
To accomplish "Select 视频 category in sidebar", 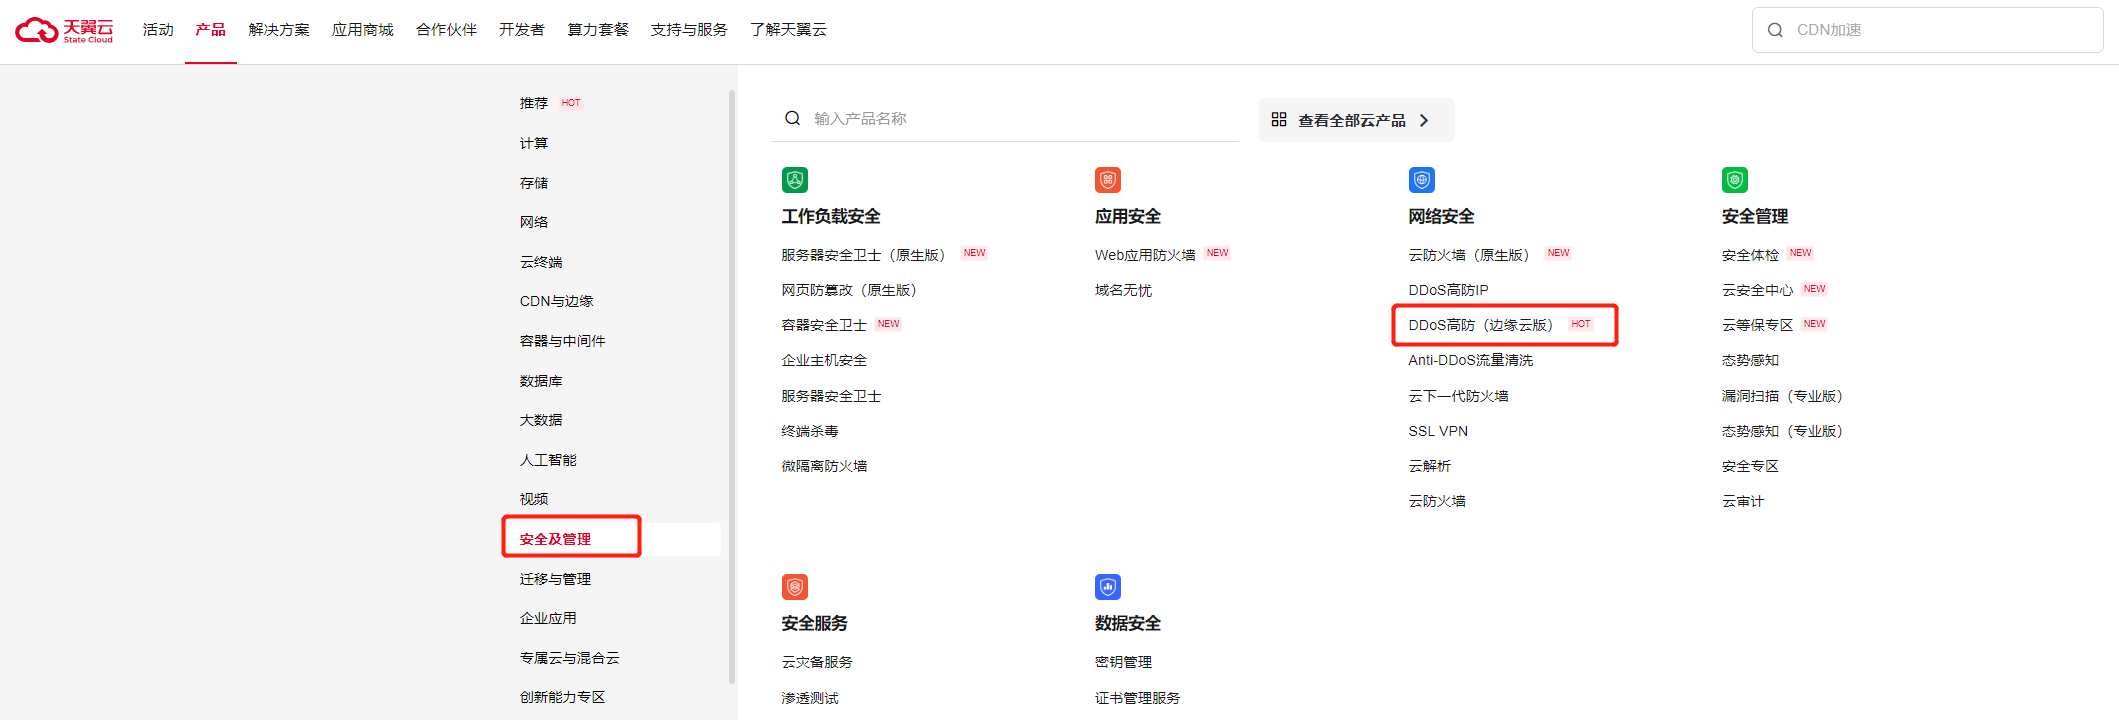I will (534, 499).
